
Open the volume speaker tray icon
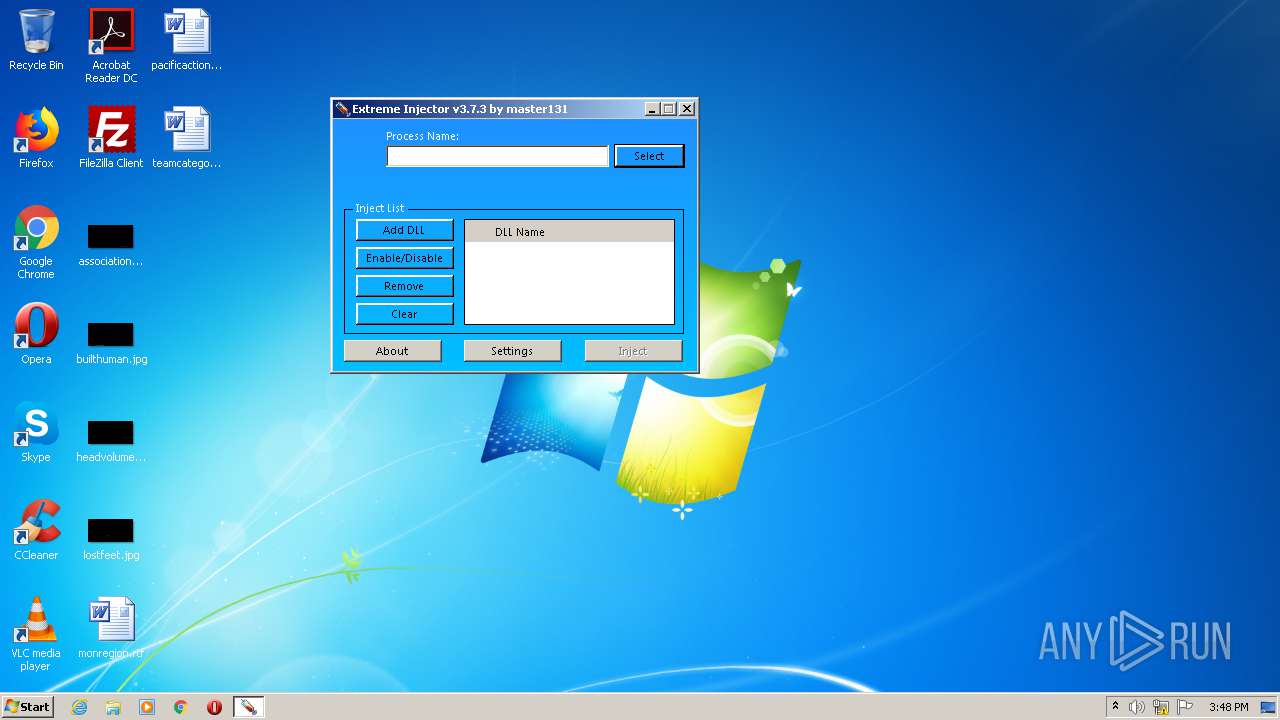click(x=1137, y=707)
